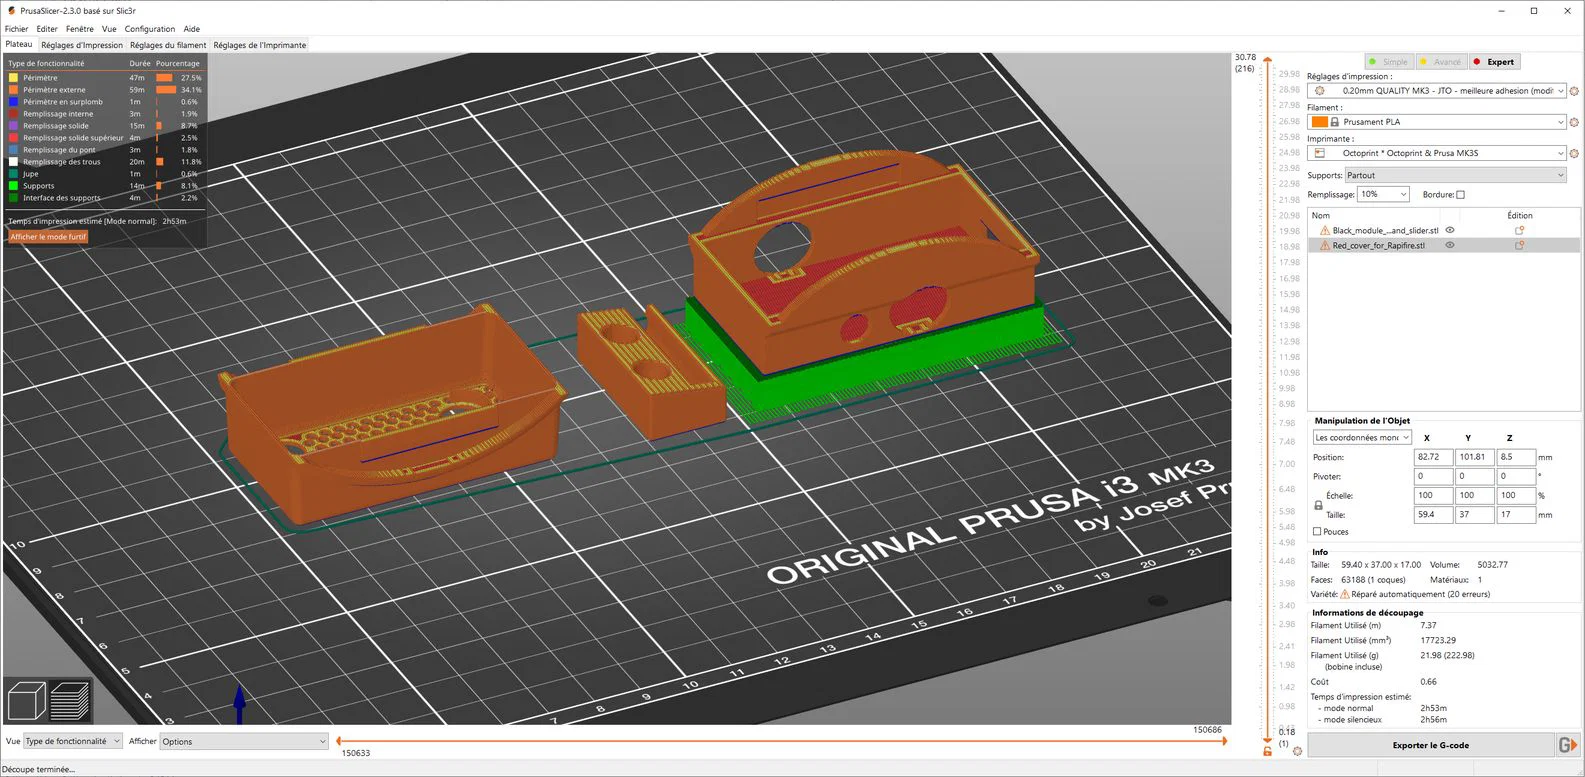The height and width of the screenshot is (777, 1585).
Task: Switch to the 3D editor view cube icon
Action: tap(27, 699)
